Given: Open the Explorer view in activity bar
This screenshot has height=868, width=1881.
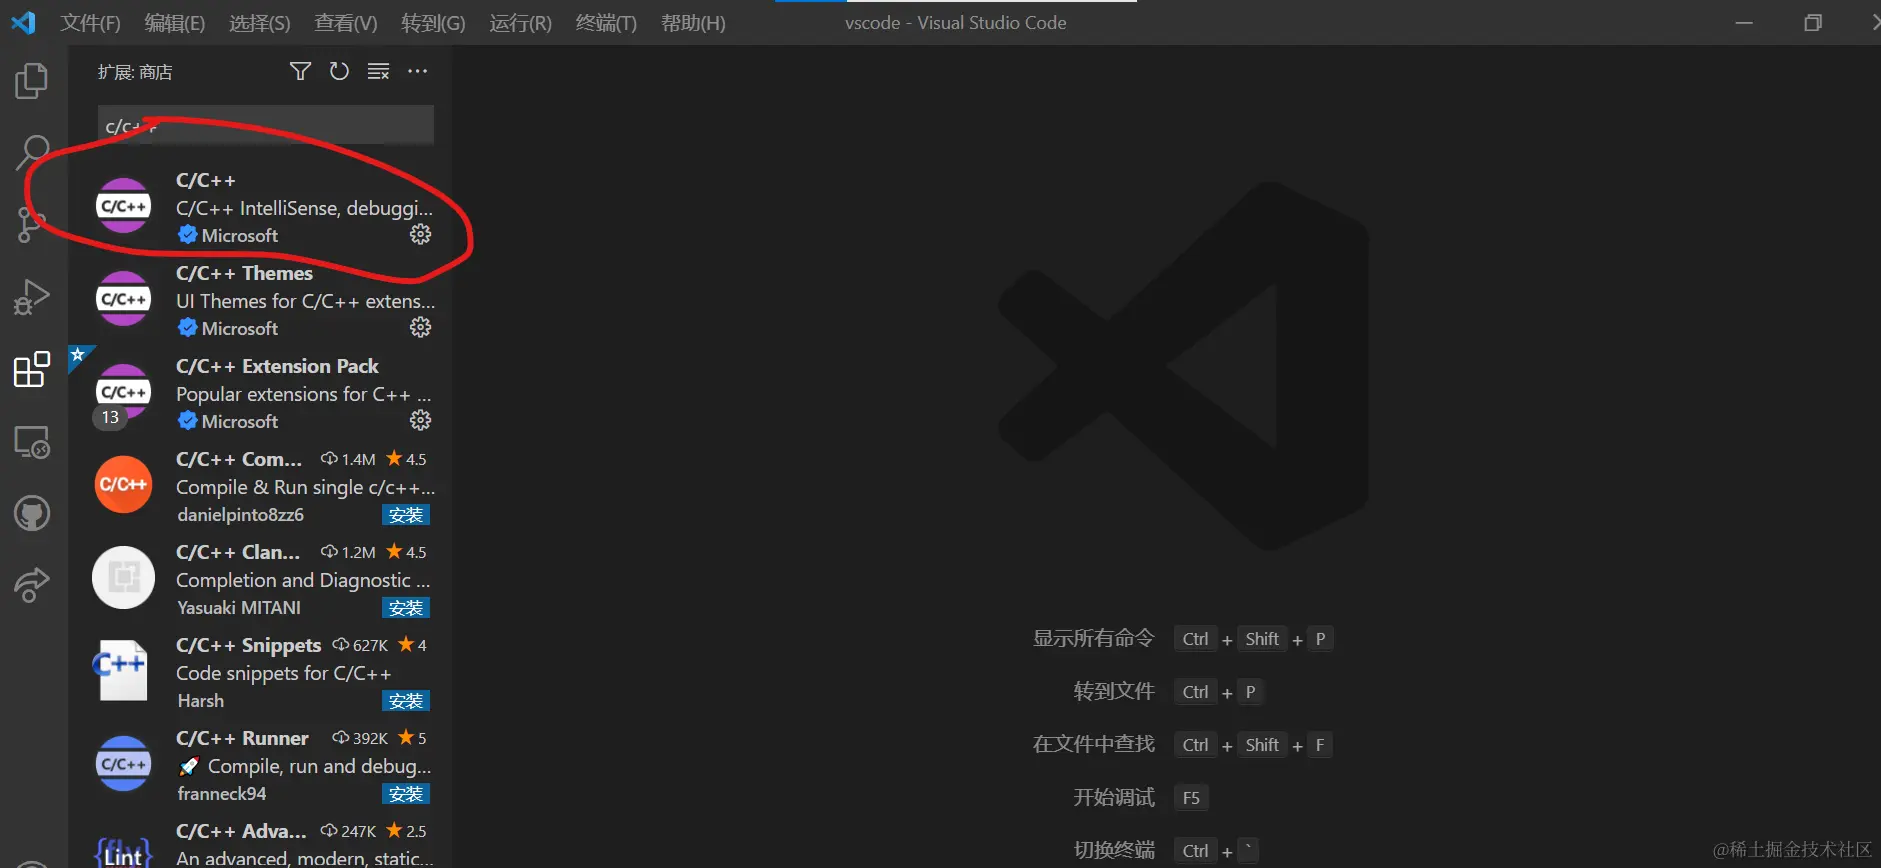Looking at the screenshot, I should pyautogui.click(x=32, y=81).
